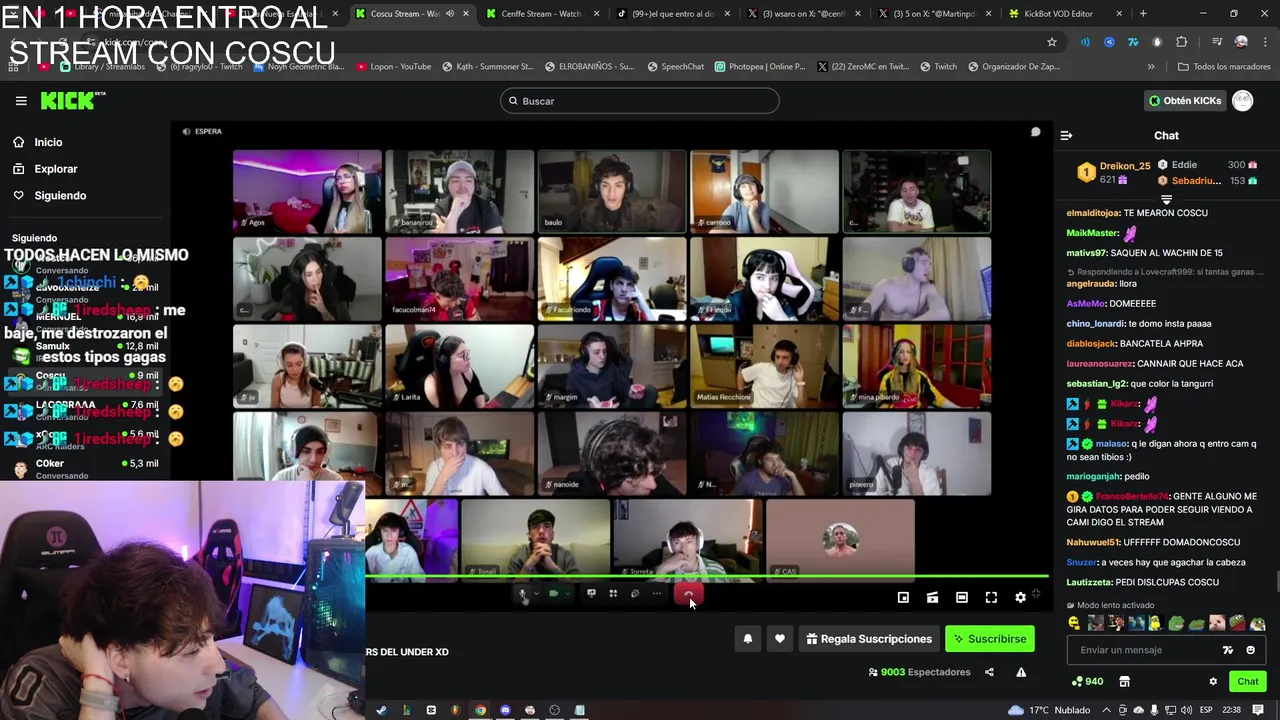Open the Kick hamburger sidebar menu

(x=21, y=101)
